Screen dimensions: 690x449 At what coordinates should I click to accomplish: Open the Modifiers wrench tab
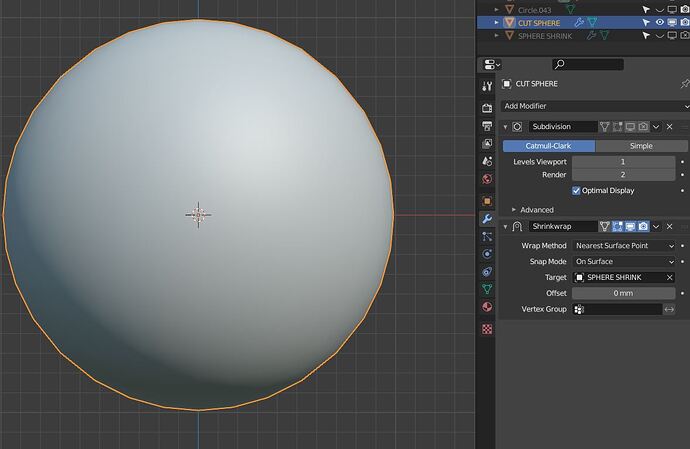tap(487, 219)
